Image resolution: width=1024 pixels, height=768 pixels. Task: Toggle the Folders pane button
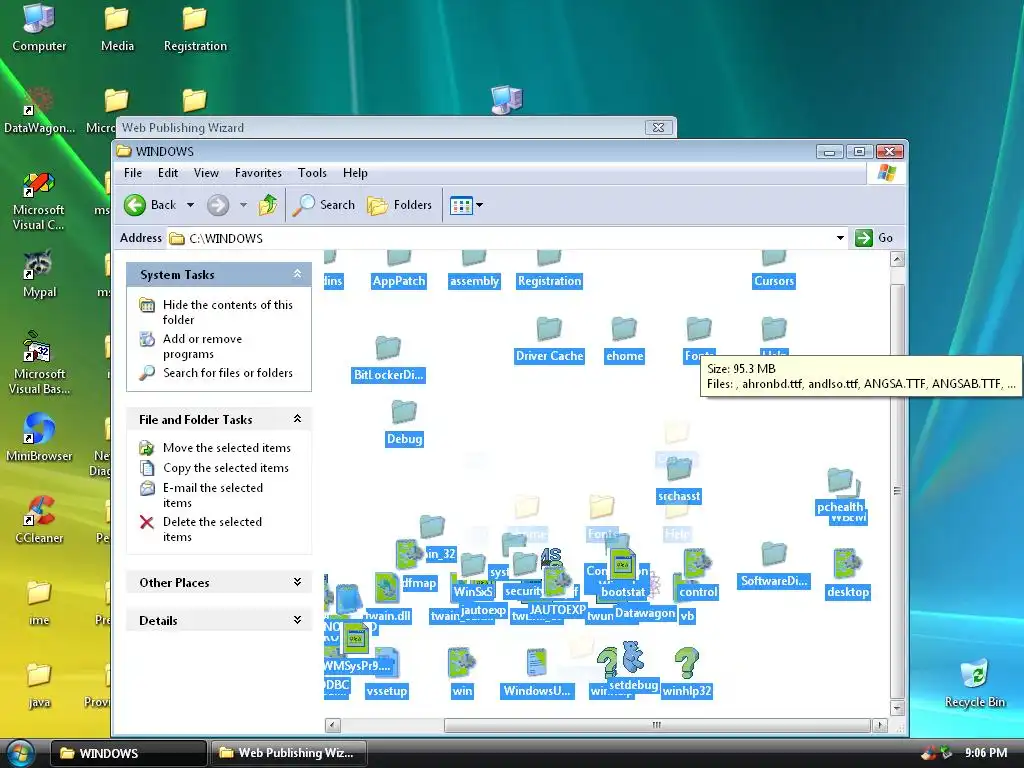[400, 205]
